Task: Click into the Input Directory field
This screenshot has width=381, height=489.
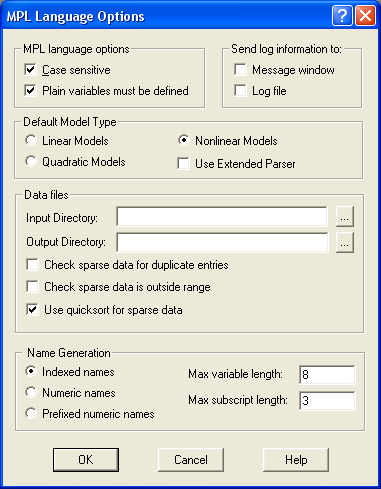Action: pyautogui.click(x=222, y=217)
